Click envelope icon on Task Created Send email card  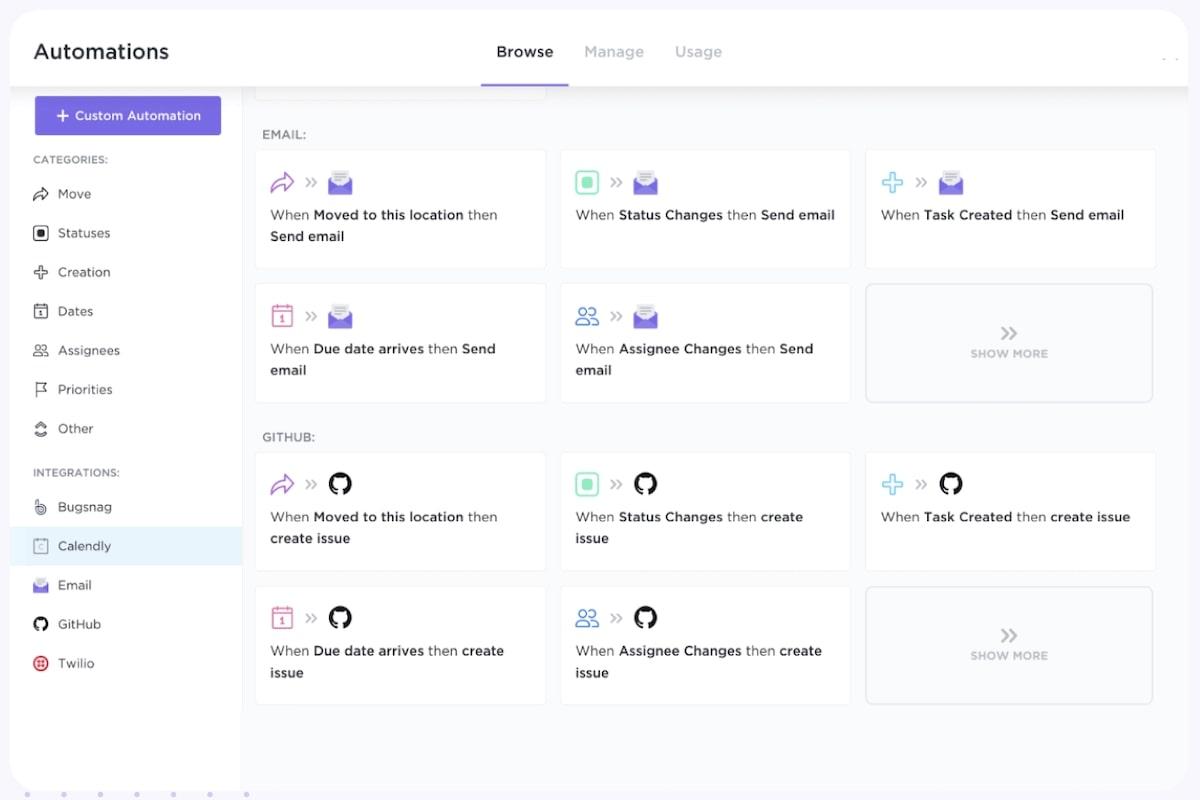(951, 182)
